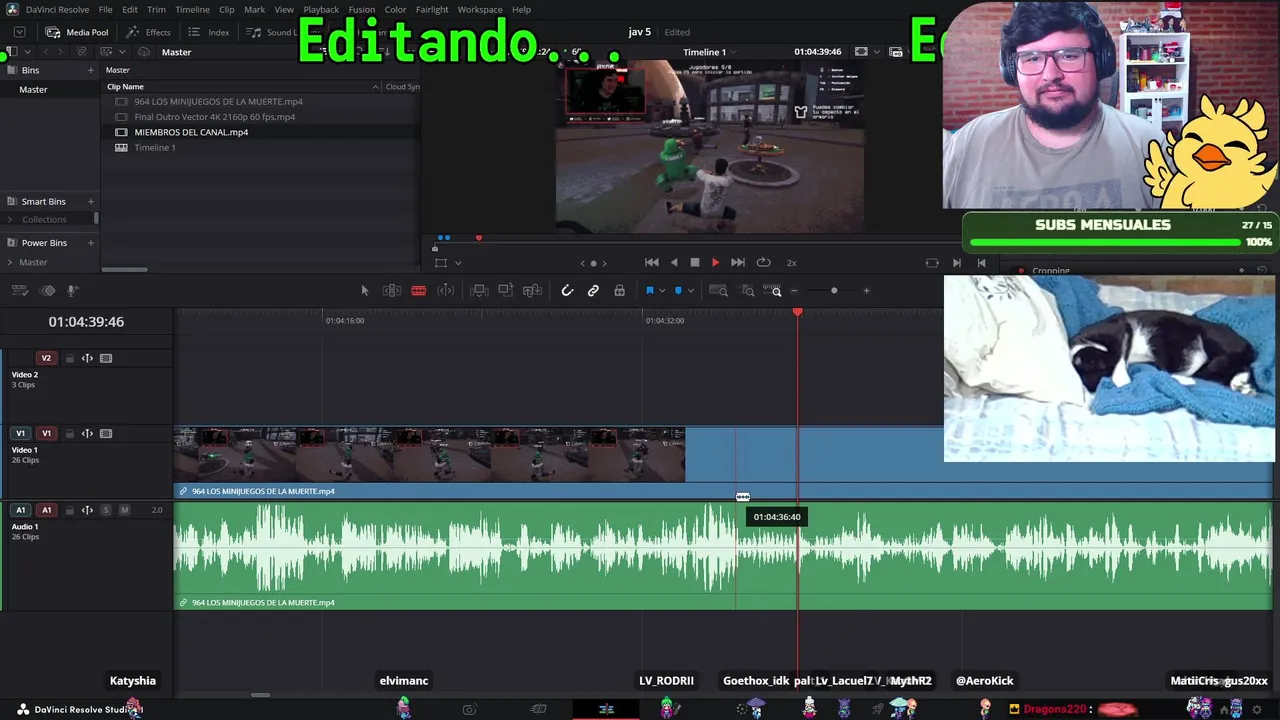
Task: Select the arrow Selection Mode tool
Action: tap(365, 291)
